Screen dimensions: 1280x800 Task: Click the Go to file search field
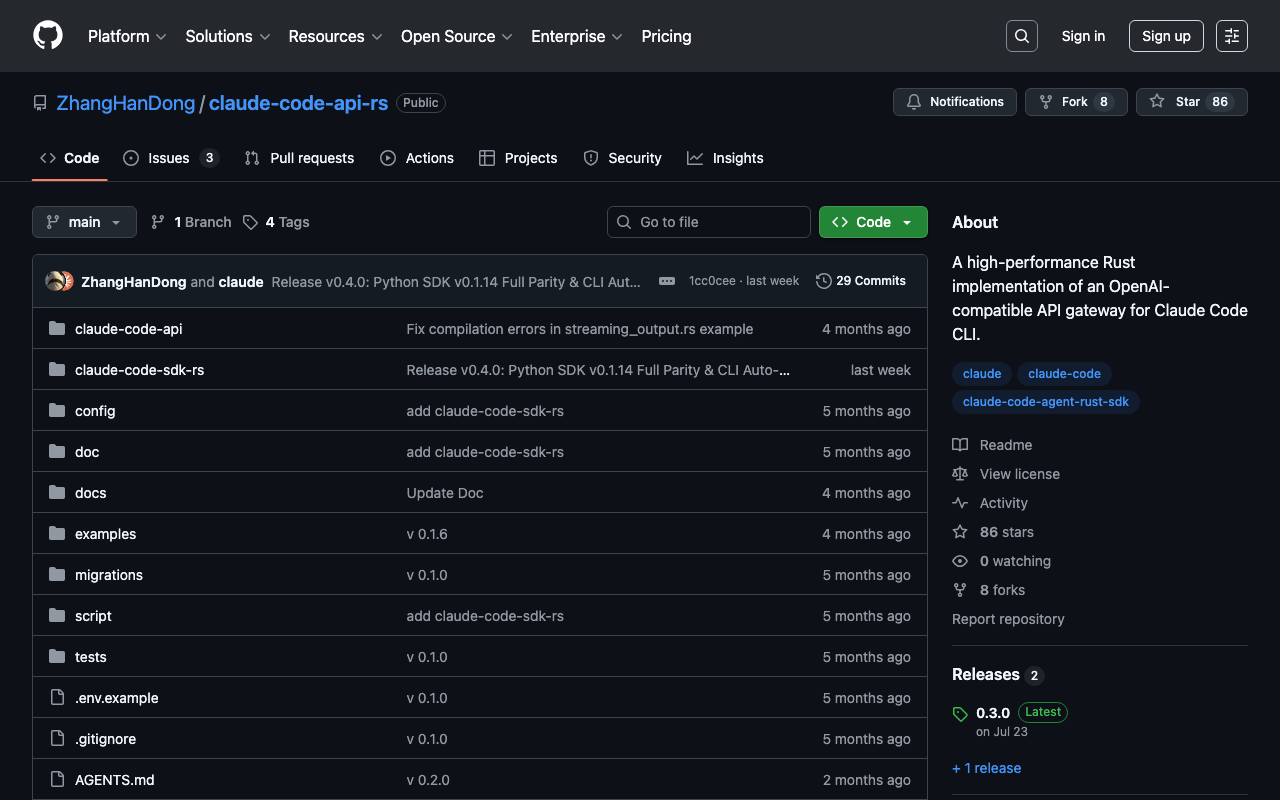coord(708,222)
